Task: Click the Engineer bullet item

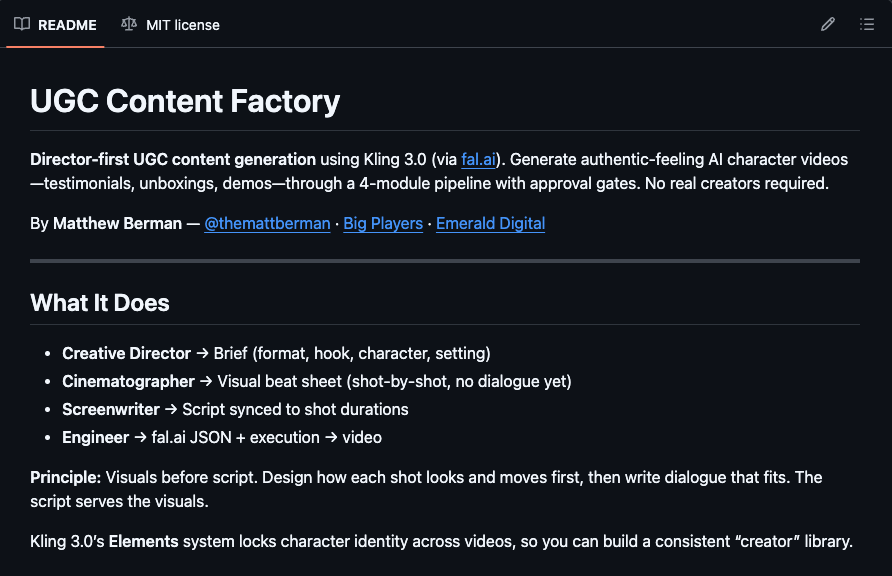Action: point(96,437)
